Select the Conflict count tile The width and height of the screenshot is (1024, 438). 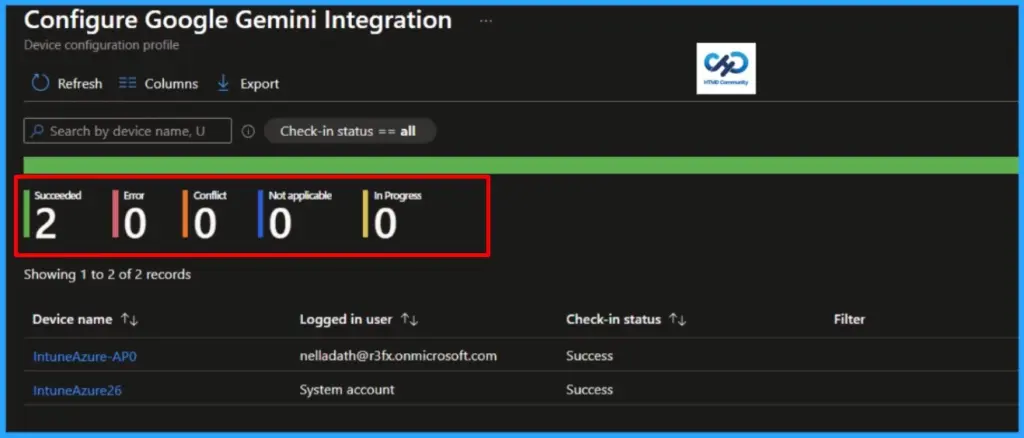coord(204,214)
